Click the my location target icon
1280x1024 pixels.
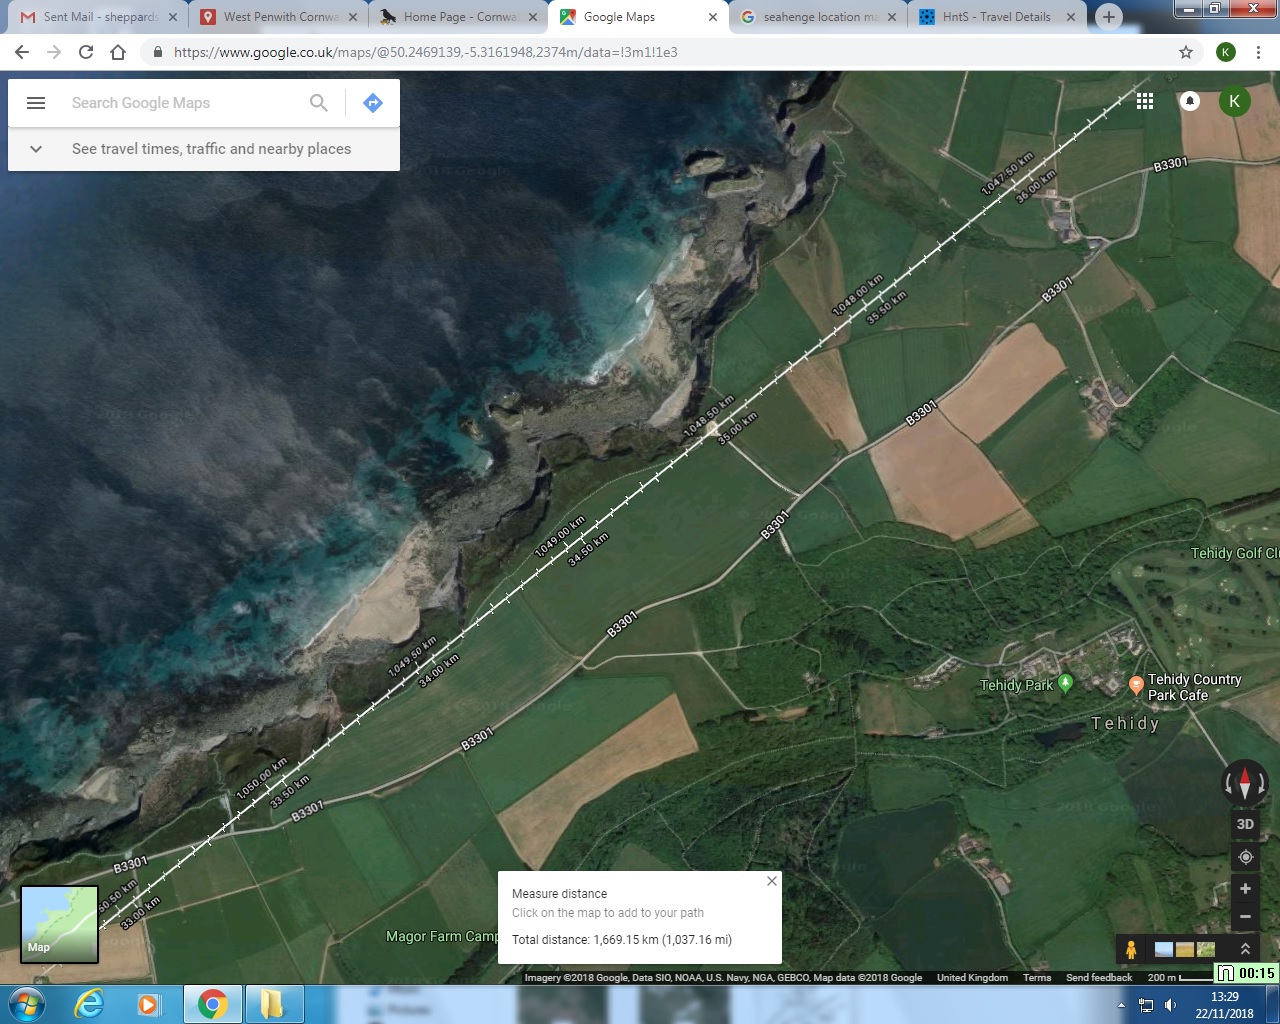[x=1245, y=857]
